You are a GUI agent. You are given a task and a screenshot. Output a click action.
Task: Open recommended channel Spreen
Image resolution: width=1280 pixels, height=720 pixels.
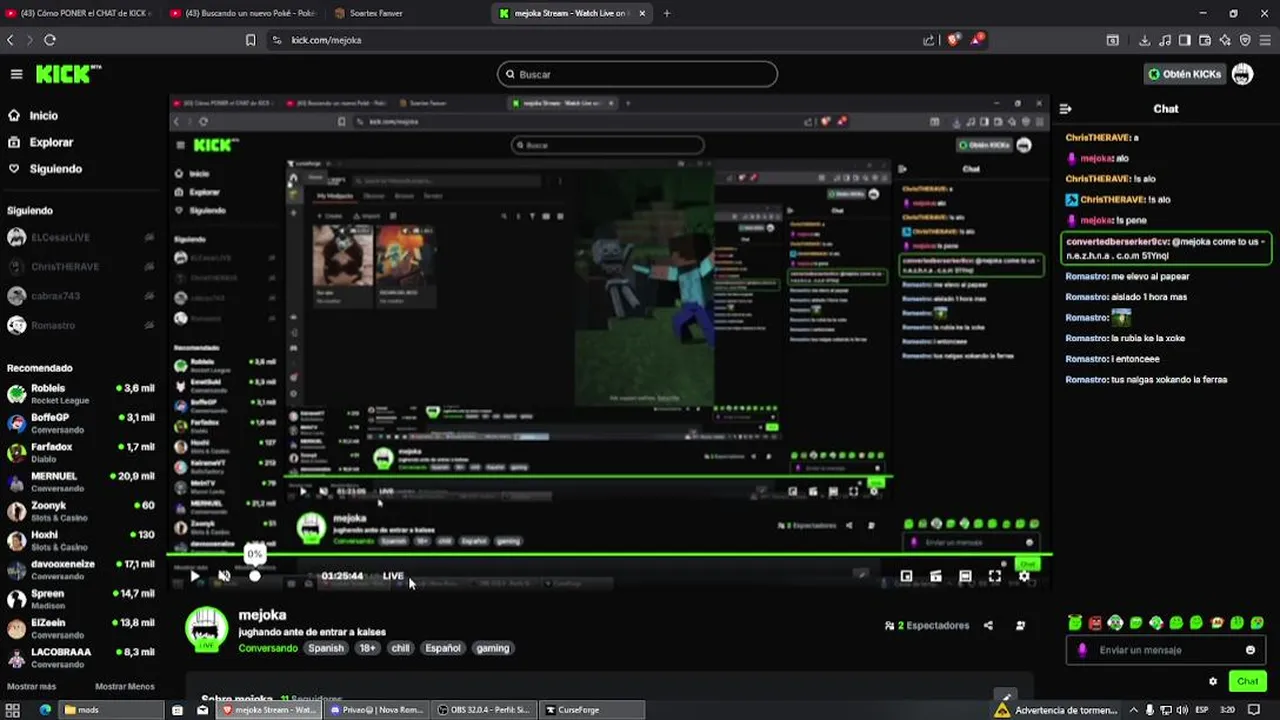click(x=80, y=599)
